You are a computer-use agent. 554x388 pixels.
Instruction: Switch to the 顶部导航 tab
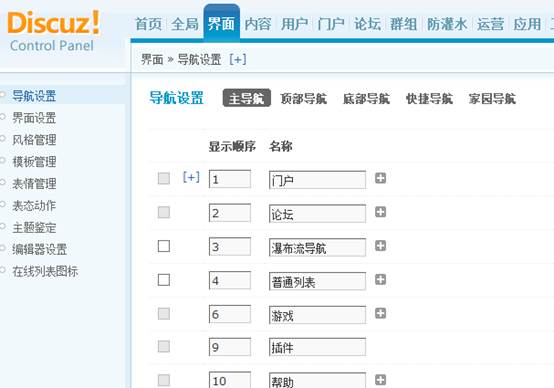(x=303, y=99)
